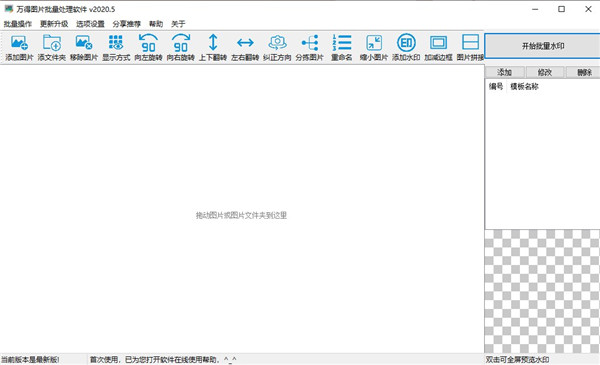Flip vertically using 上下翻转 icon

[x=213, y=47]
